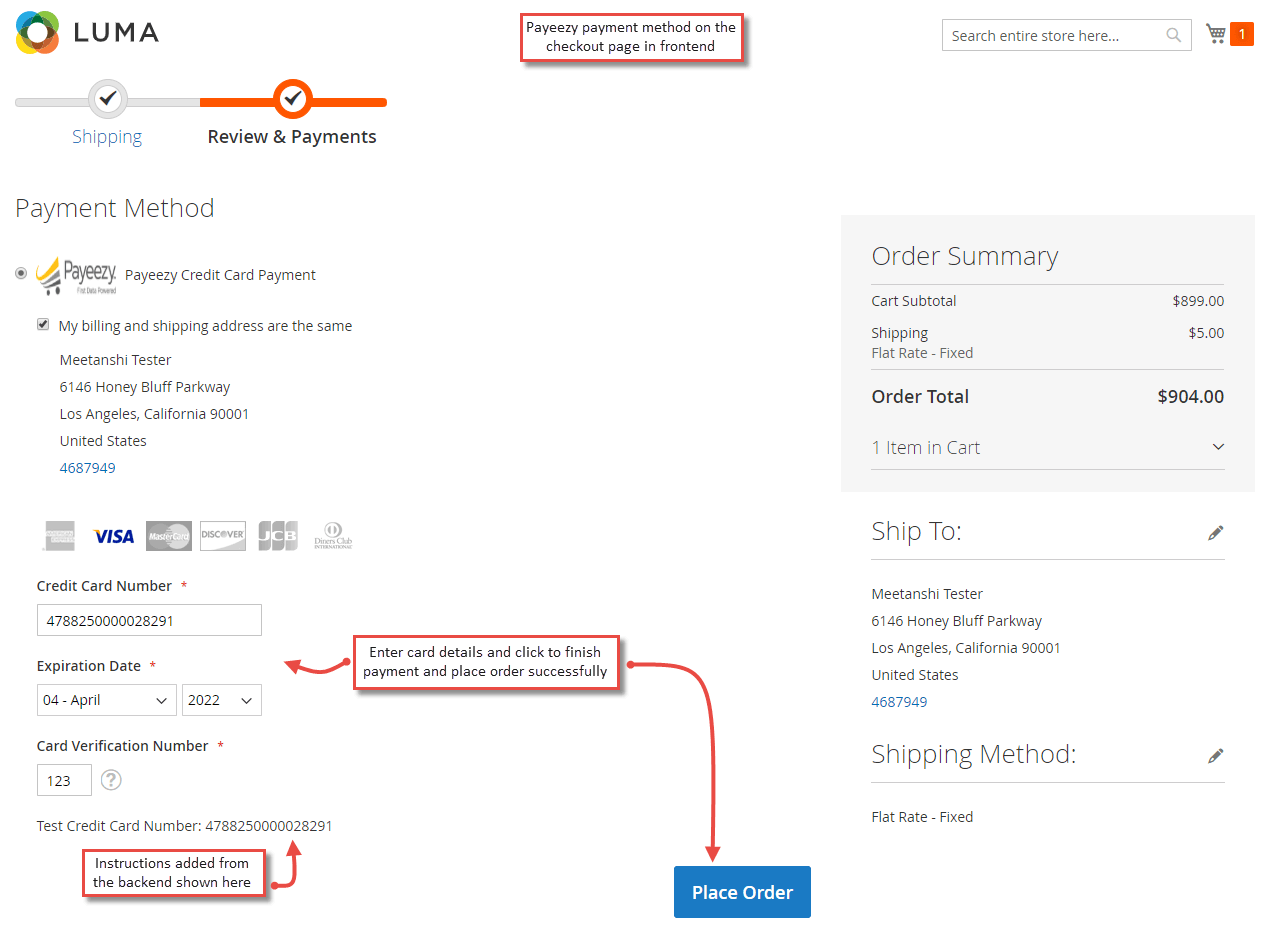Viewport: 1263px width, 927px height.
Task: Click the Visa card logo
Action: point(114,537)
